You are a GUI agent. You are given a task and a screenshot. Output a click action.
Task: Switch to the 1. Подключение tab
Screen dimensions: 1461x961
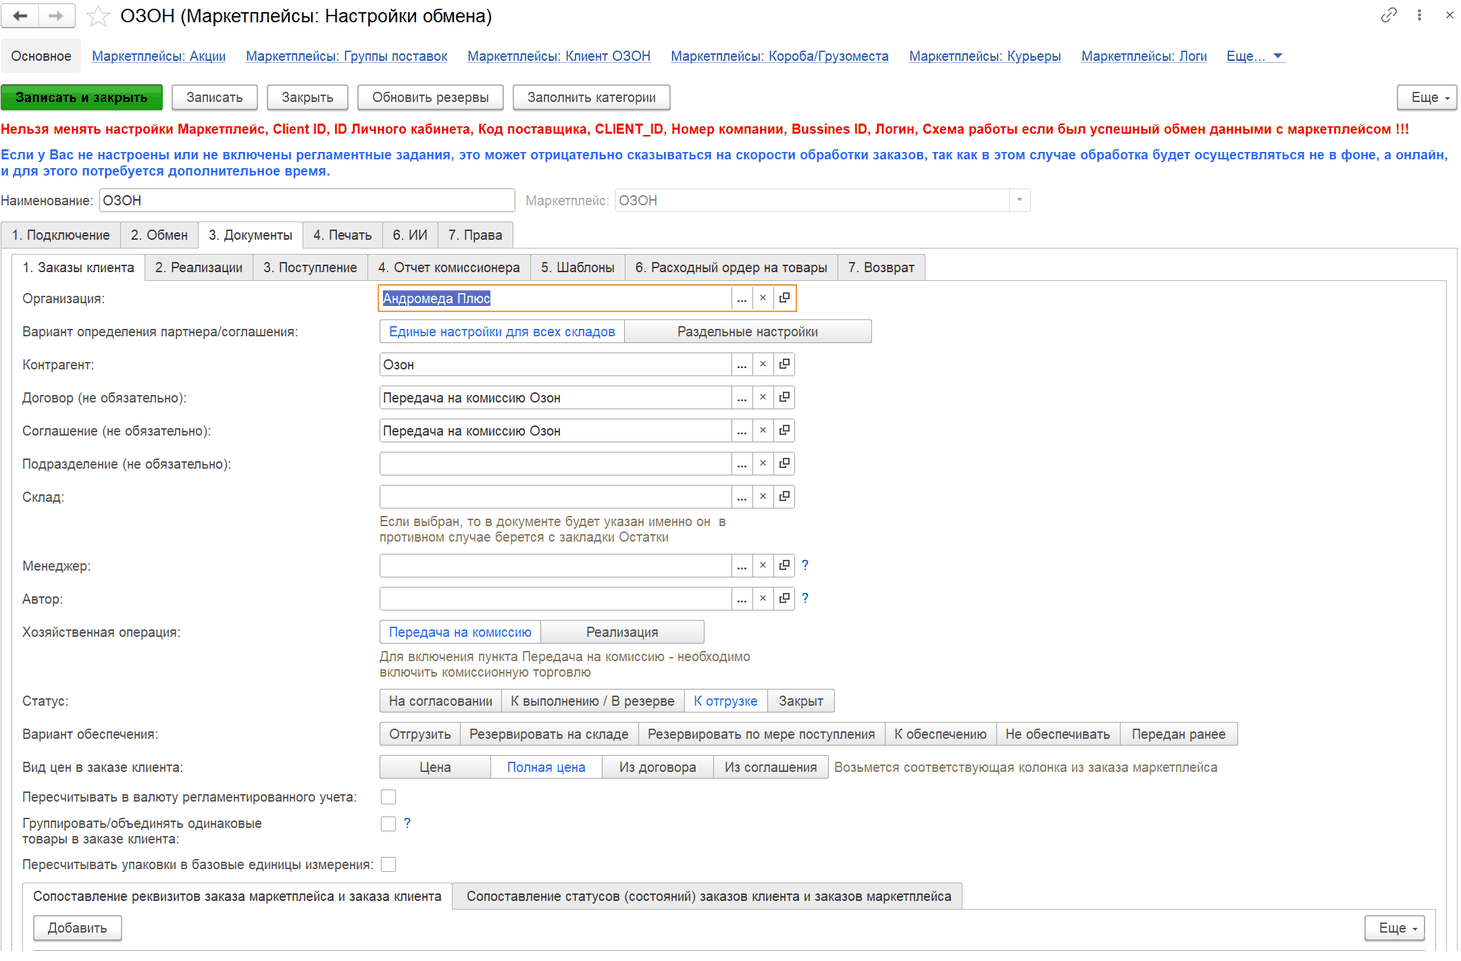coord(61,235)
